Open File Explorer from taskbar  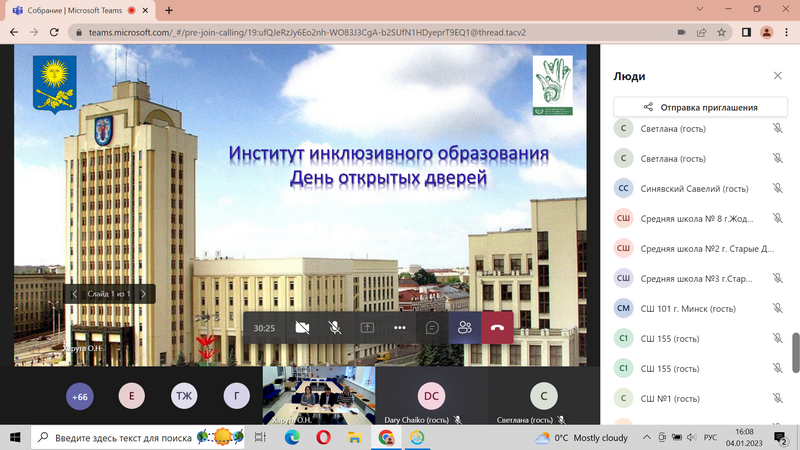[x=355, y=437]
